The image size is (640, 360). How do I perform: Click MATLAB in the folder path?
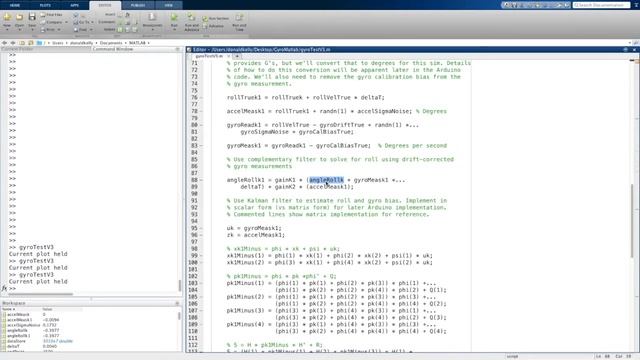click(137, 43)
